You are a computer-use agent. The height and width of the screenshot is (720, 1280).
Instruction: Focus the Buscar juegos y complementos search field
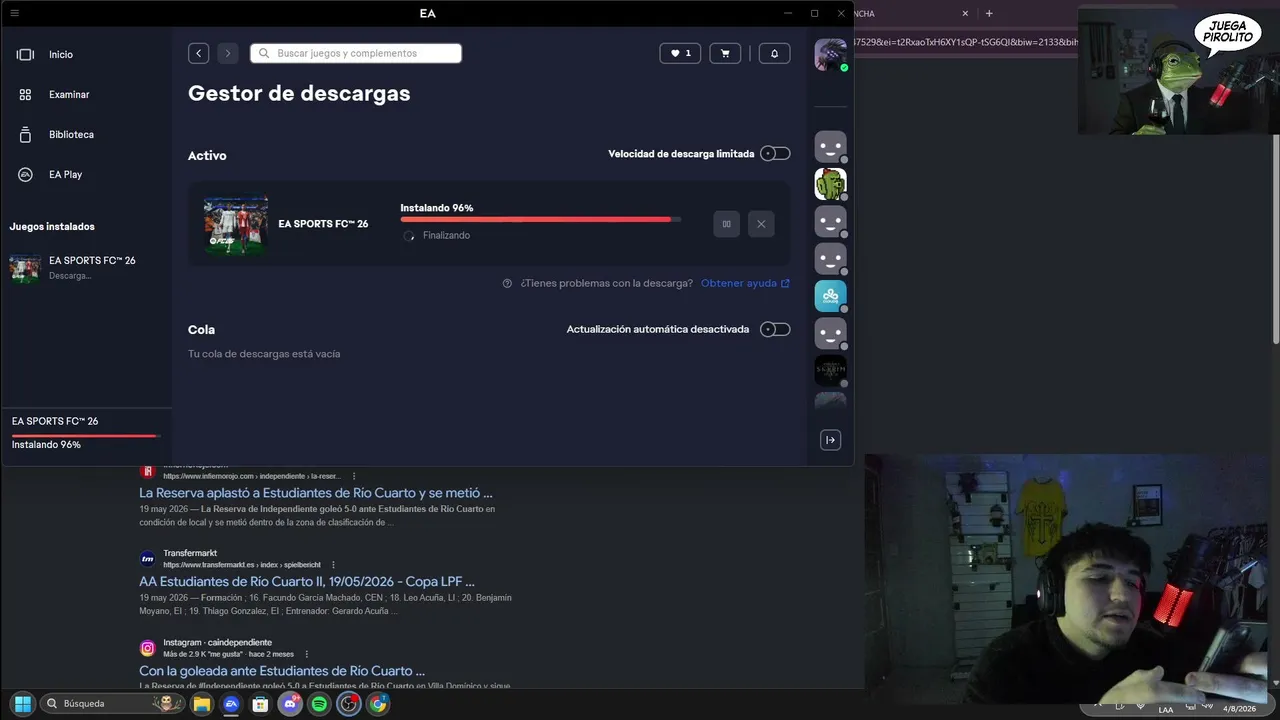click(356, 53)
